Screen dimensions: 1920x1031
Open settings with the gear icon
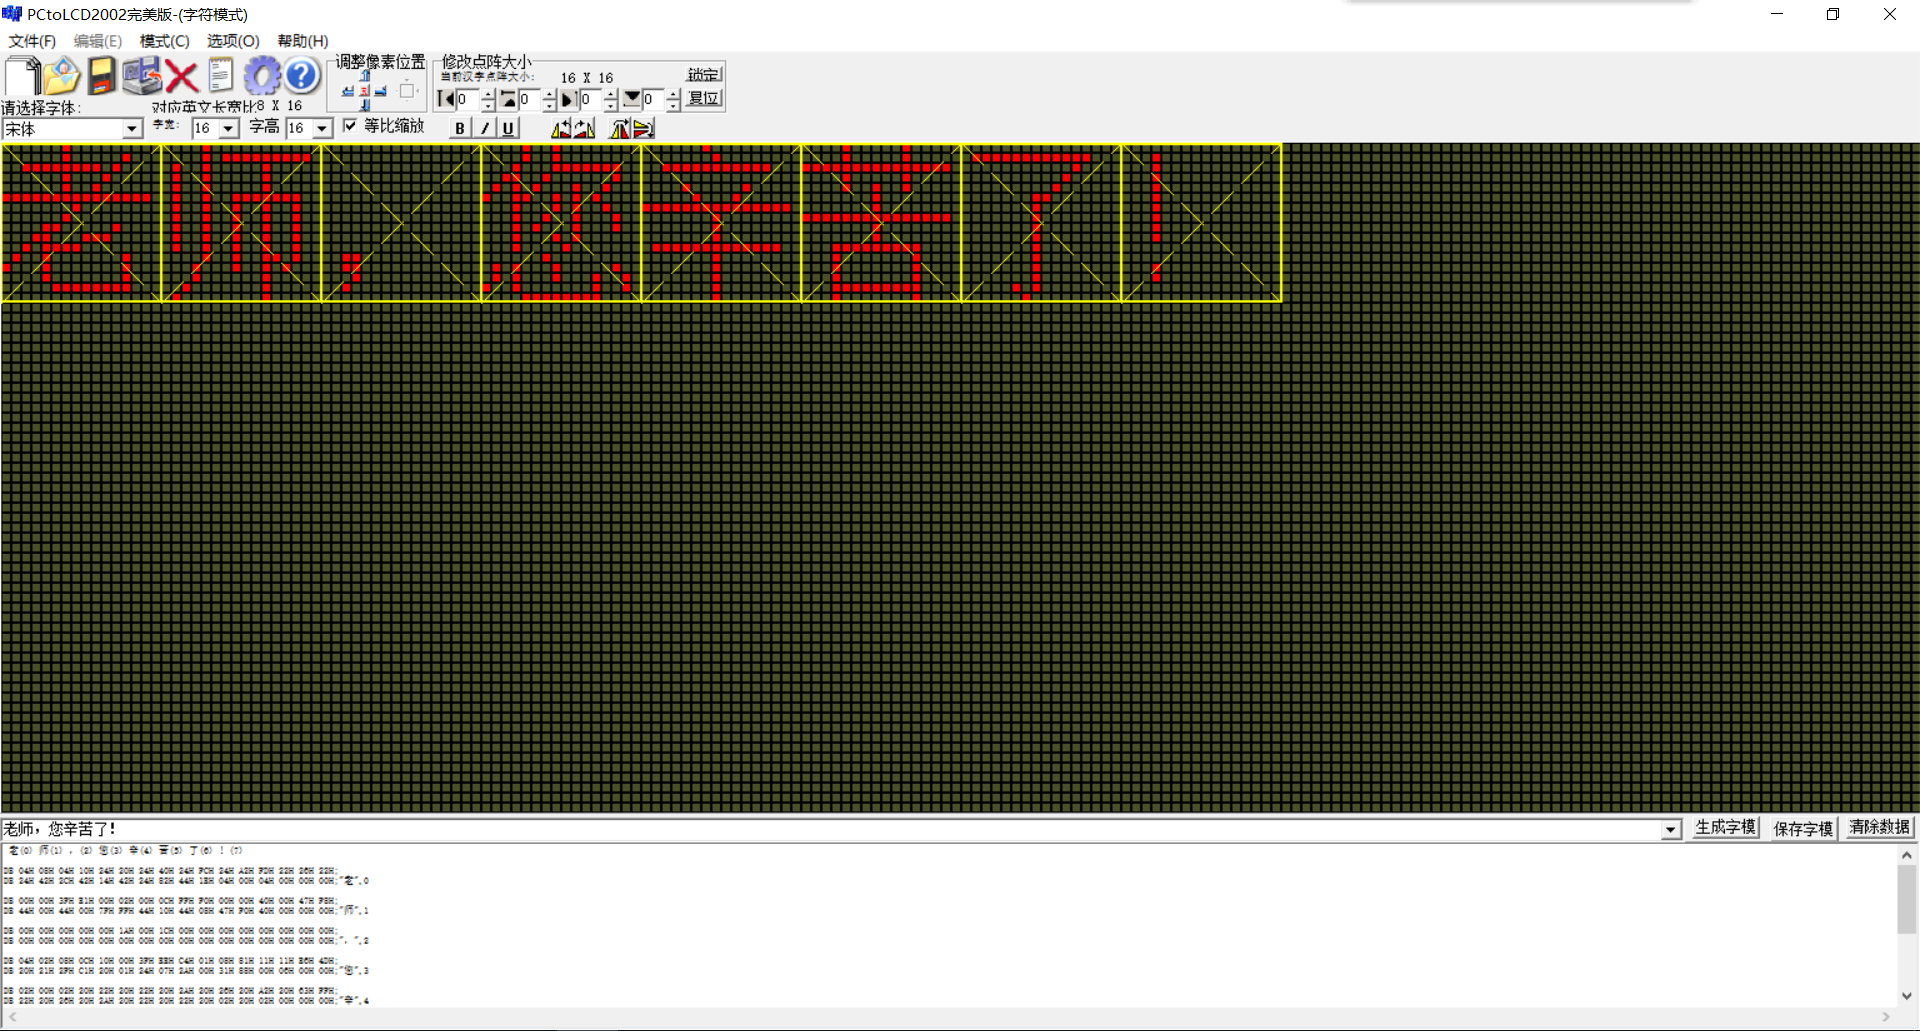(x=262, y=76)
